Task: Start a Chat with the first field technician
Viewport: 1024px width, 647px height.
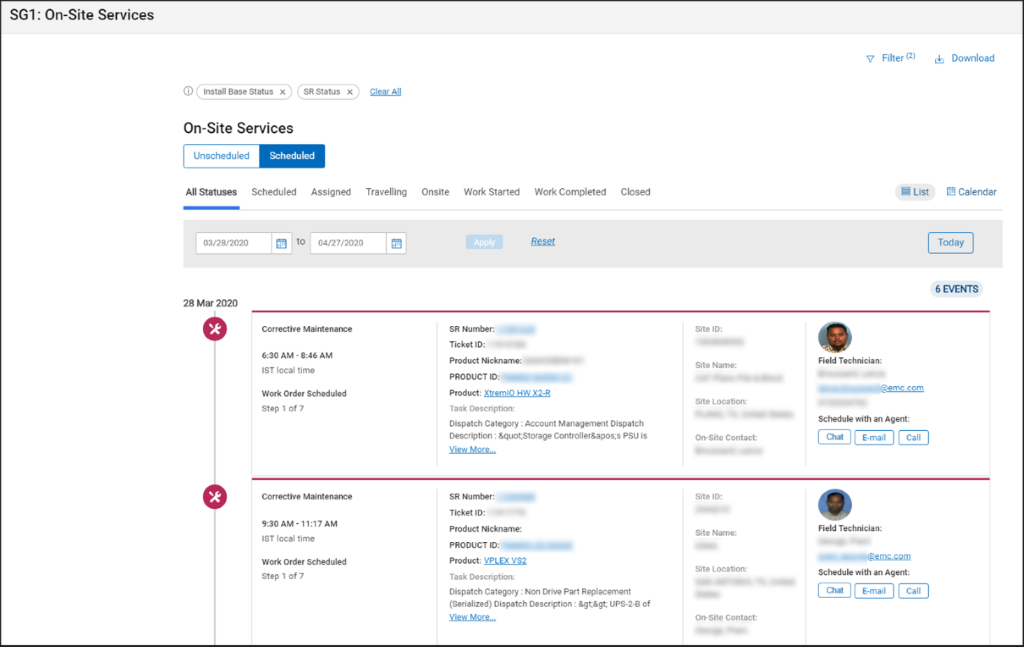Action: click(834, 437)
